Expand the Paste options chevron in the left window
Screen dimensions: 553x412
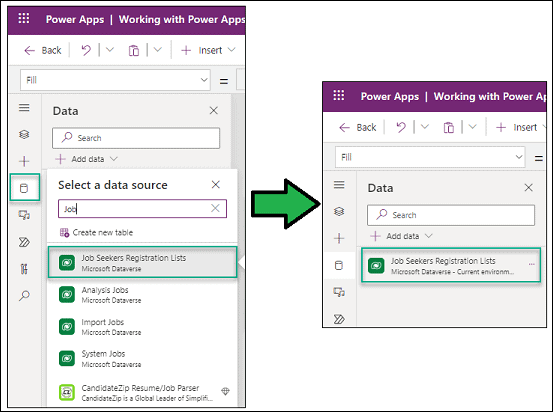click(158, 50)
